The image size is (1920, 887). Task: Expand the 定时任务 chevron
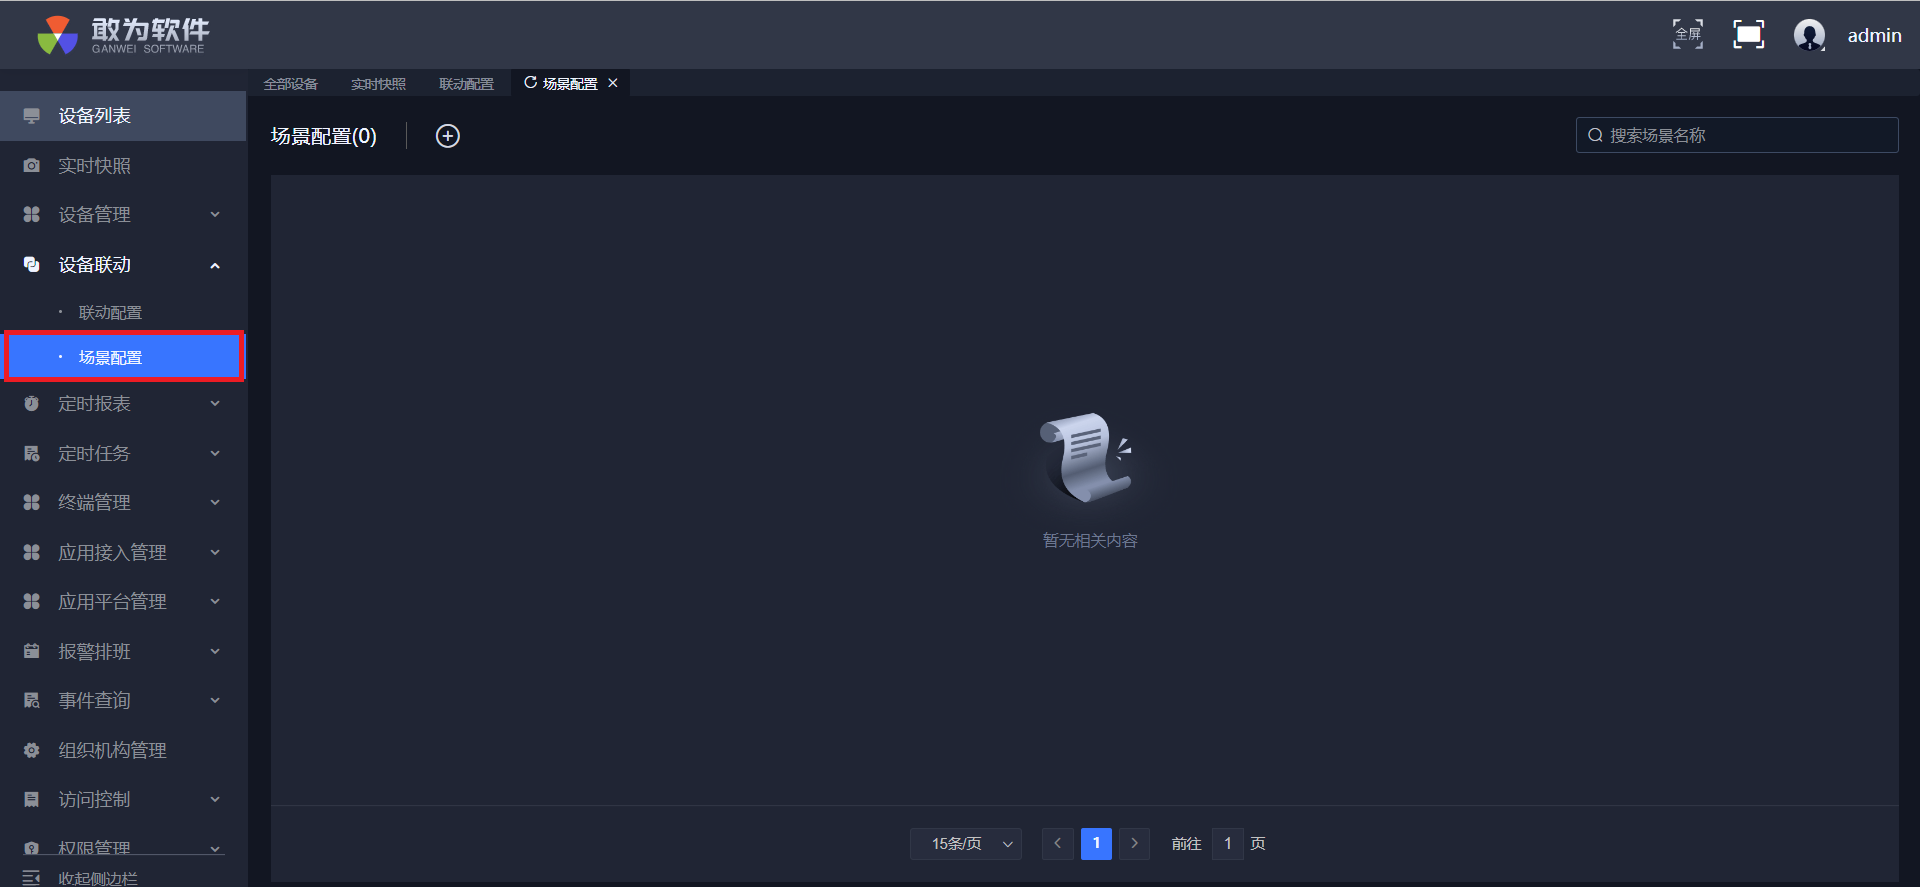pos(215,454)
